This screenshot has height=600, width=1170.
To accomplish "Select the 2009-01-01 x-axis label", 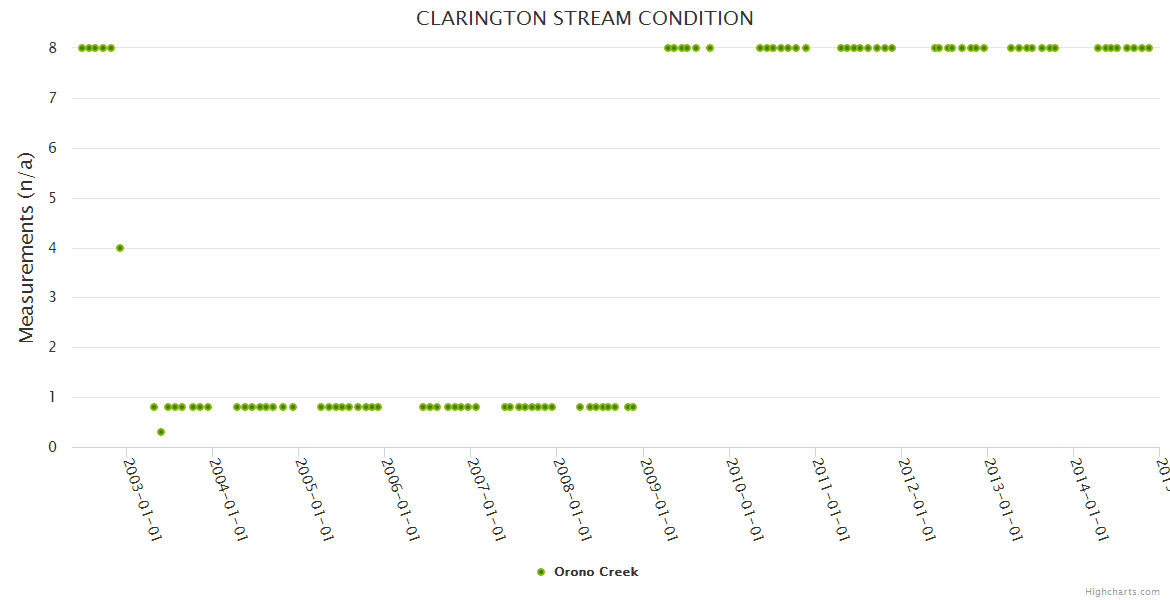I will 659,499.
